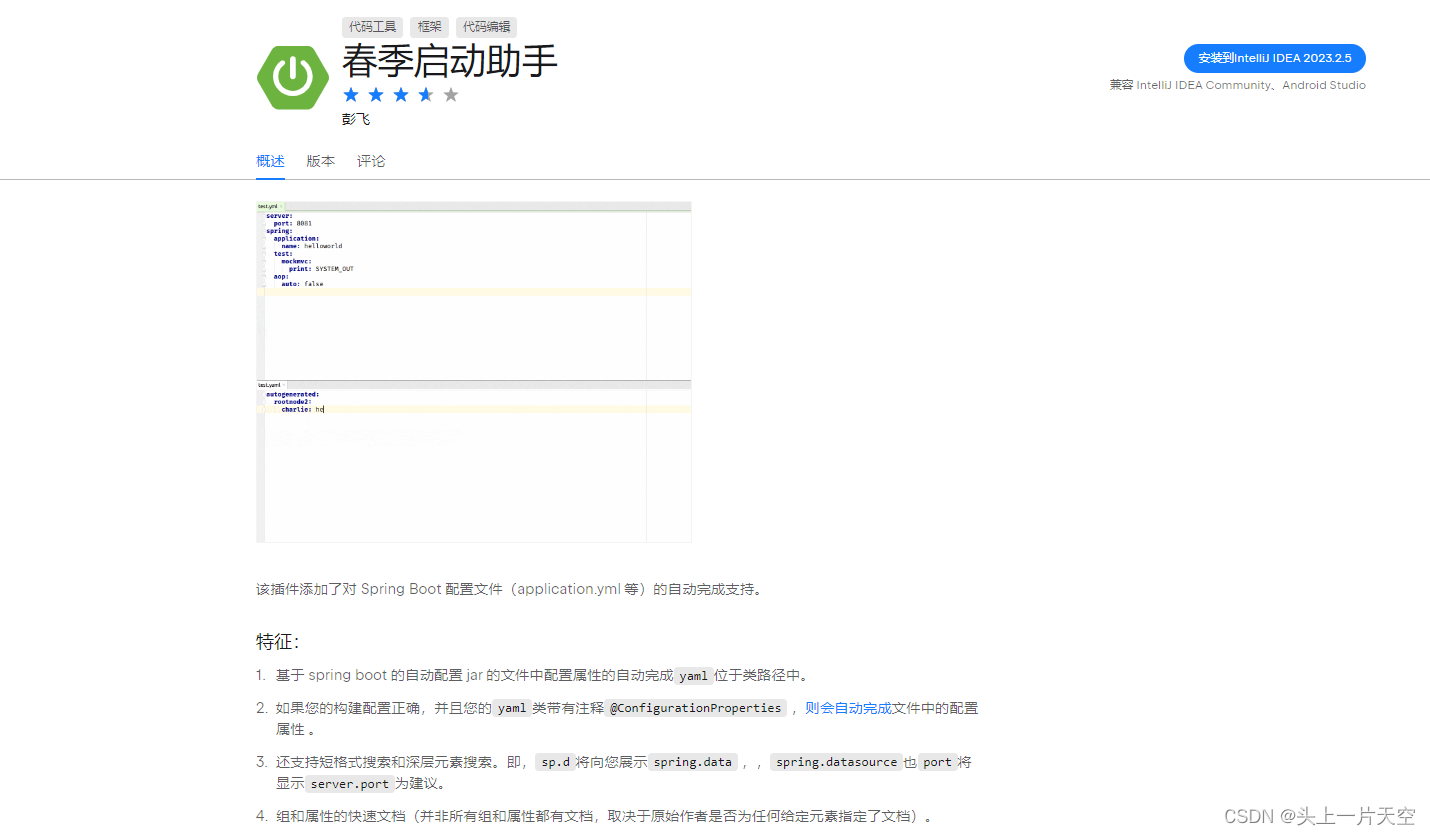Click the yaml inline code badge
This screenshot has width=1430, height=835.
pyautogui.click(x=693, y=675)
